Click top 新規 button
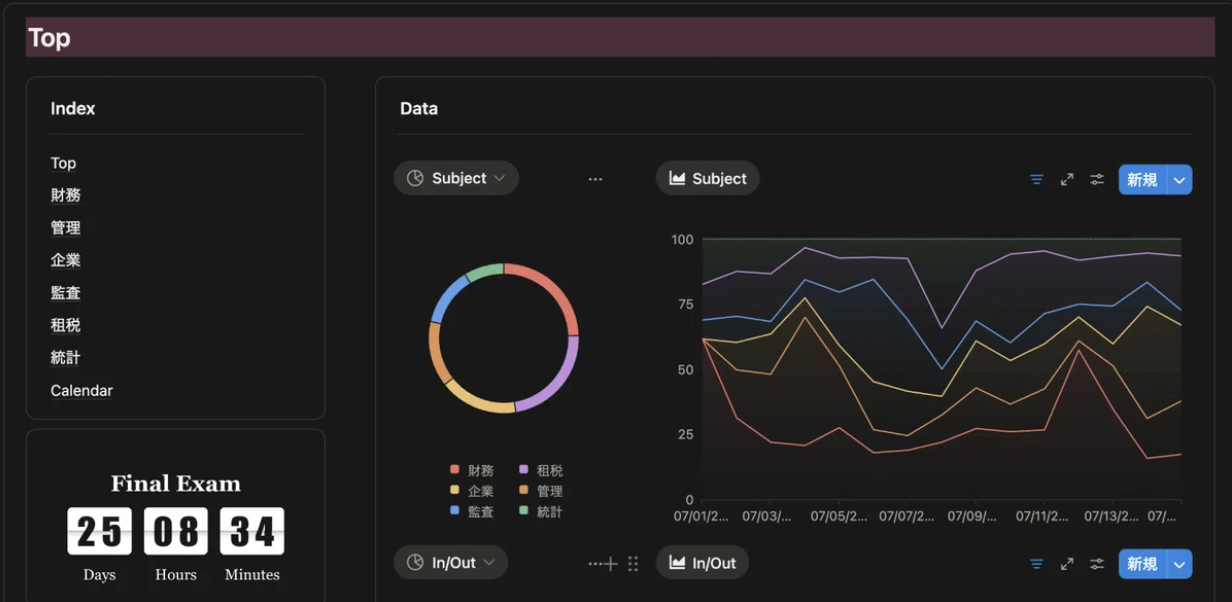Screen dimensions: 1232x602 click(x=1143, y=179)
